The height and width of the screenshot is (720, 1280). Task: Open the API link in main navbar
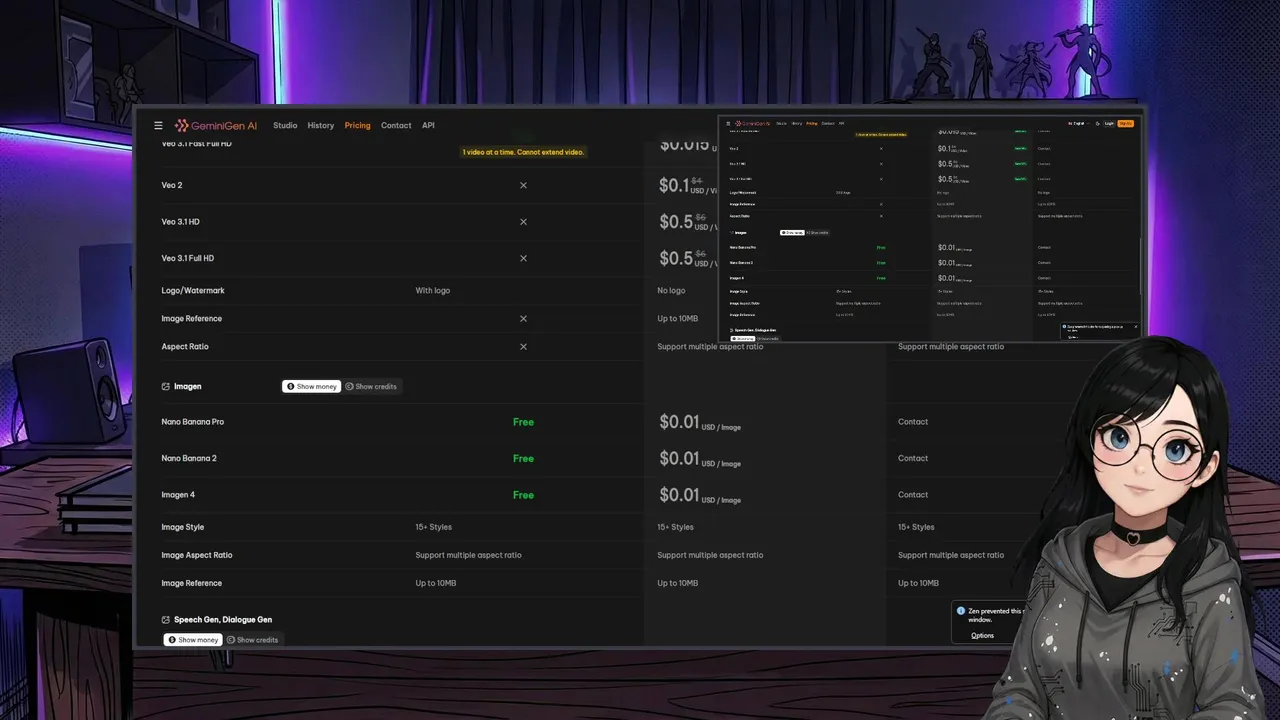428,125
